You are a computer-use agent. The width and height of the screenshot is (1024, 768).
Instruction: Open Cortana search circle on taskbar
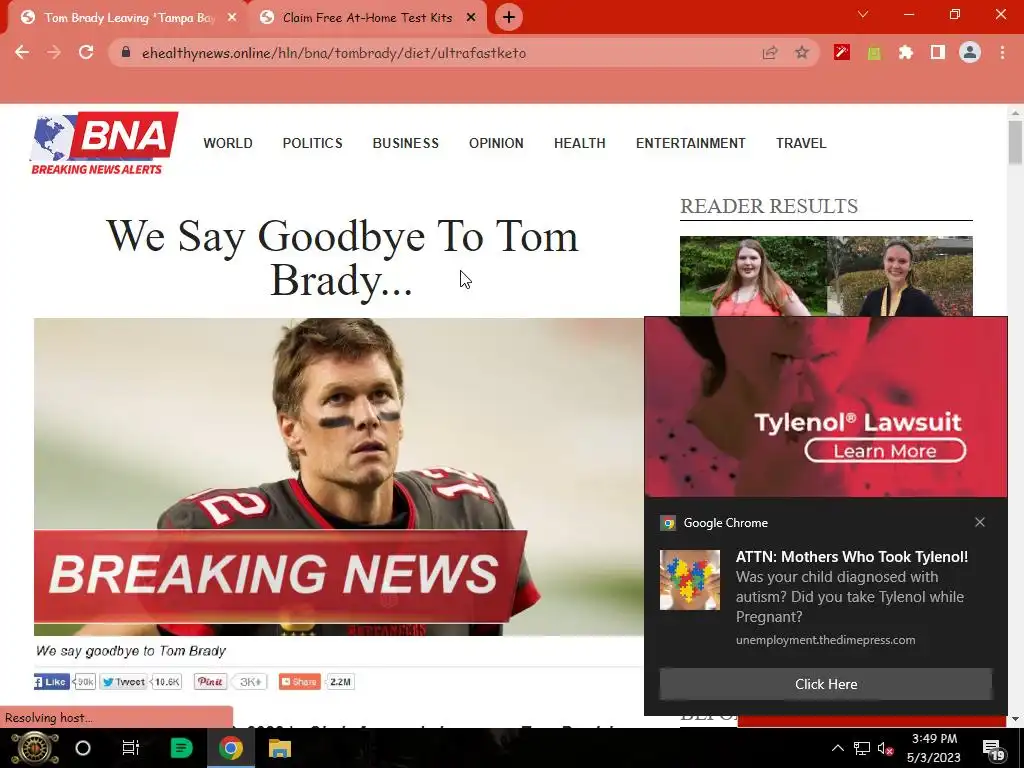[x=83, y=748]
